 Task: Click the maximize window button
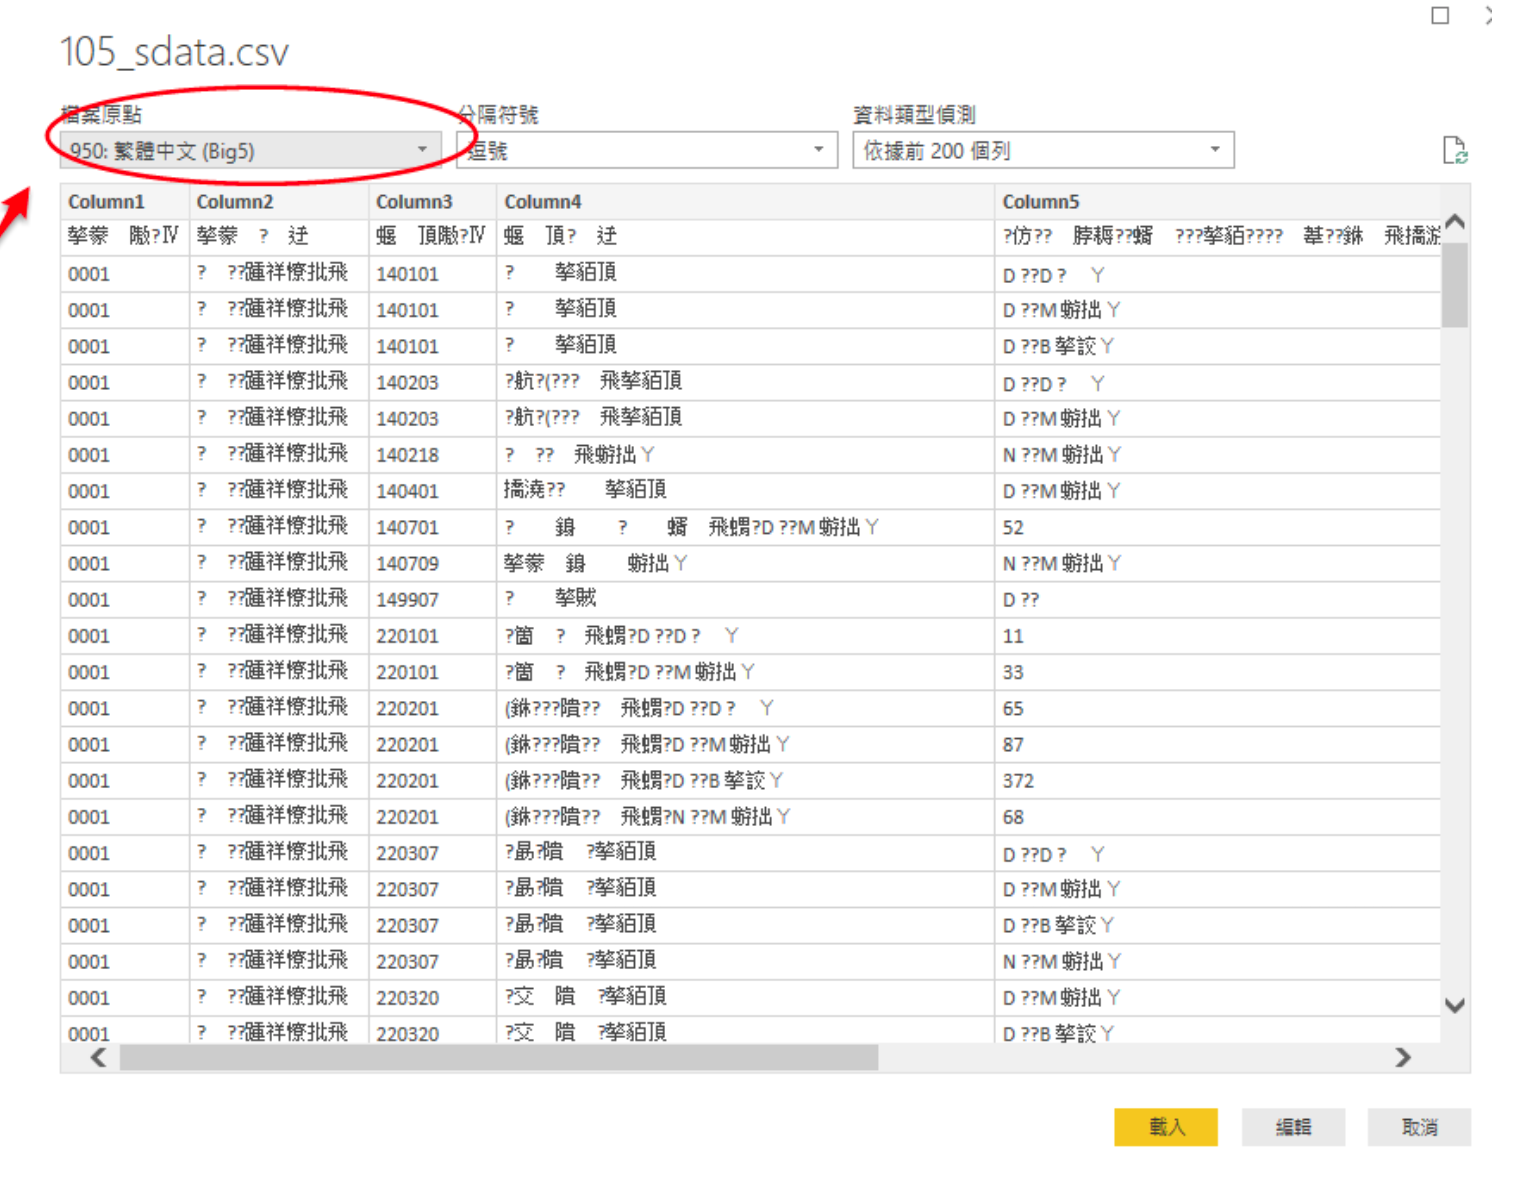tap(1440, 15)
